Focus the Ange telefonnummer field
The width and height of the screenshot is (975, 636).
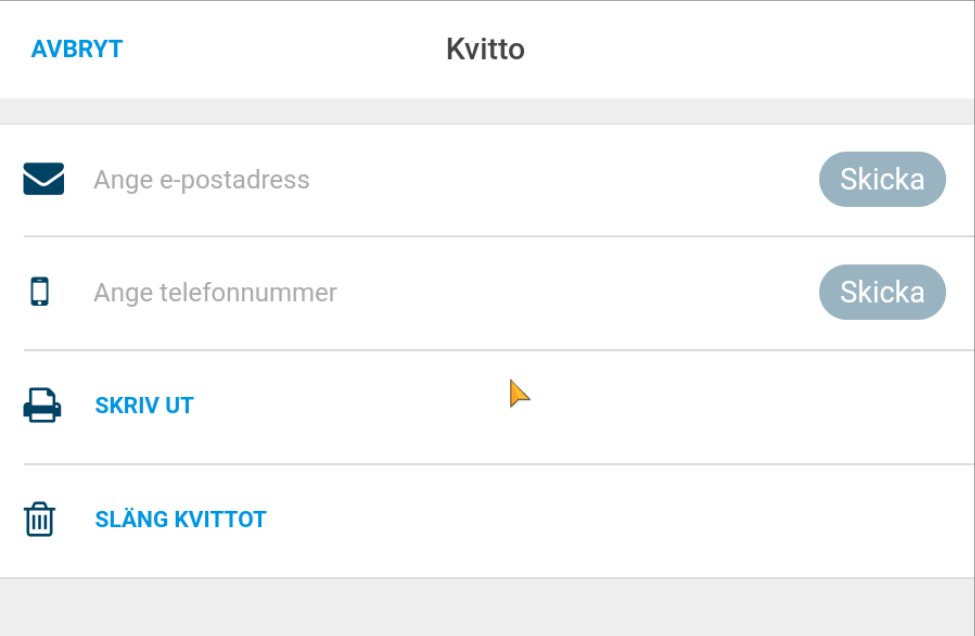pos(448,292)
